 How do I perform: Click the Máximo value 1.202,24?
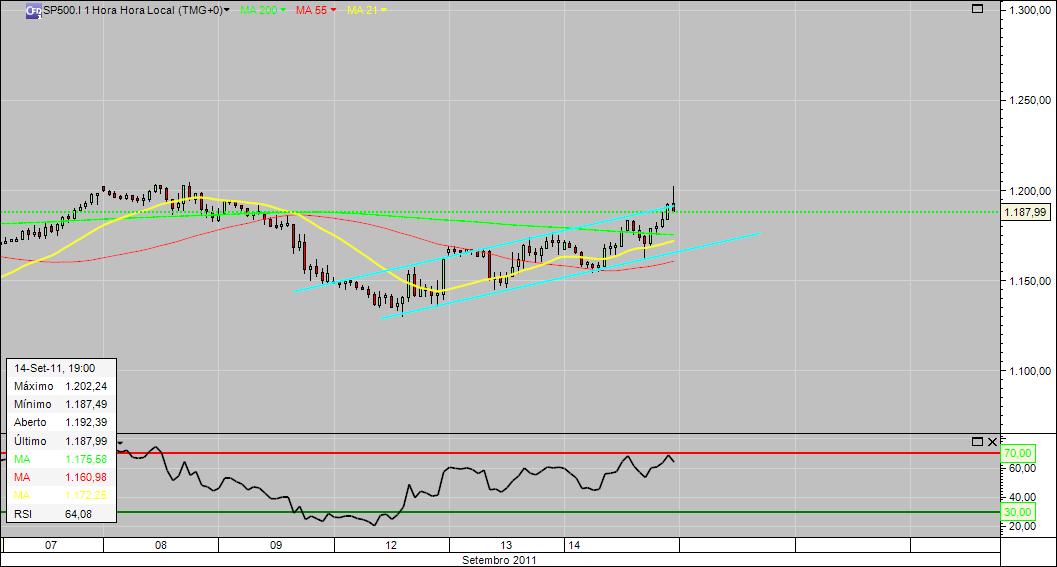86,386
